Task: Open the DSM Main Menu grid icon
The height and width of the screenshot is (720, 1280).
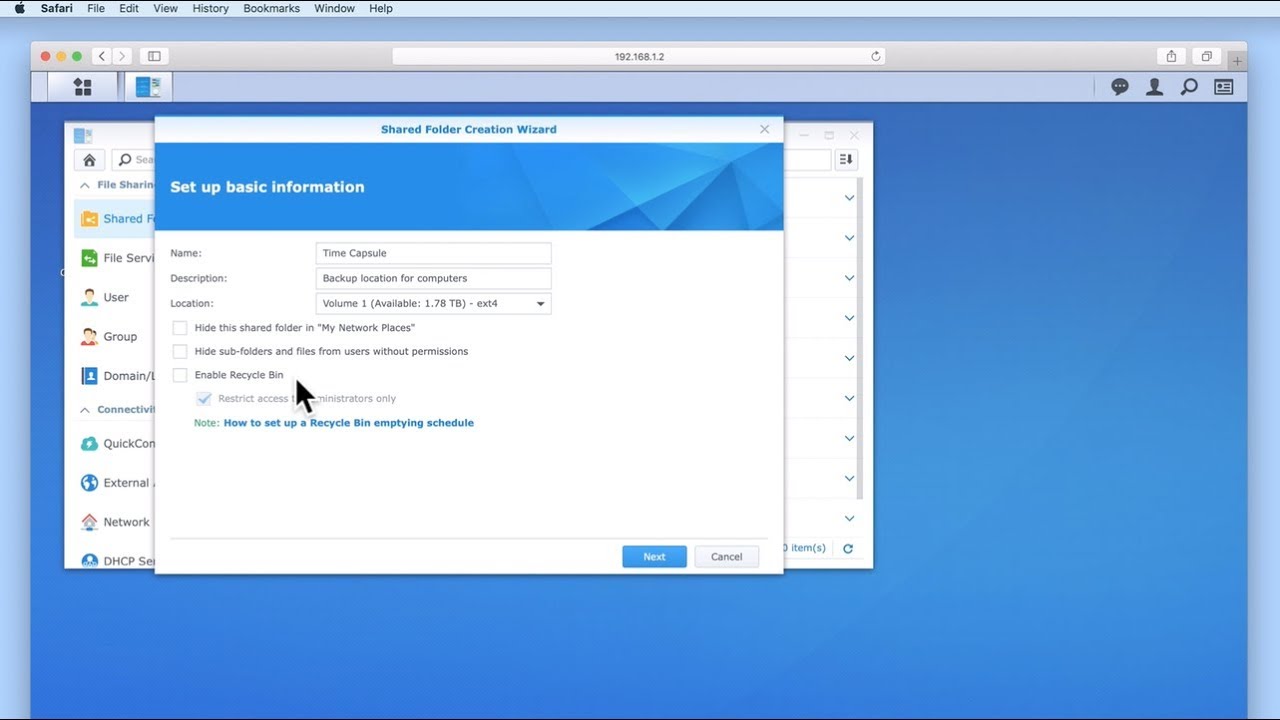Action: tap(83, 87)
